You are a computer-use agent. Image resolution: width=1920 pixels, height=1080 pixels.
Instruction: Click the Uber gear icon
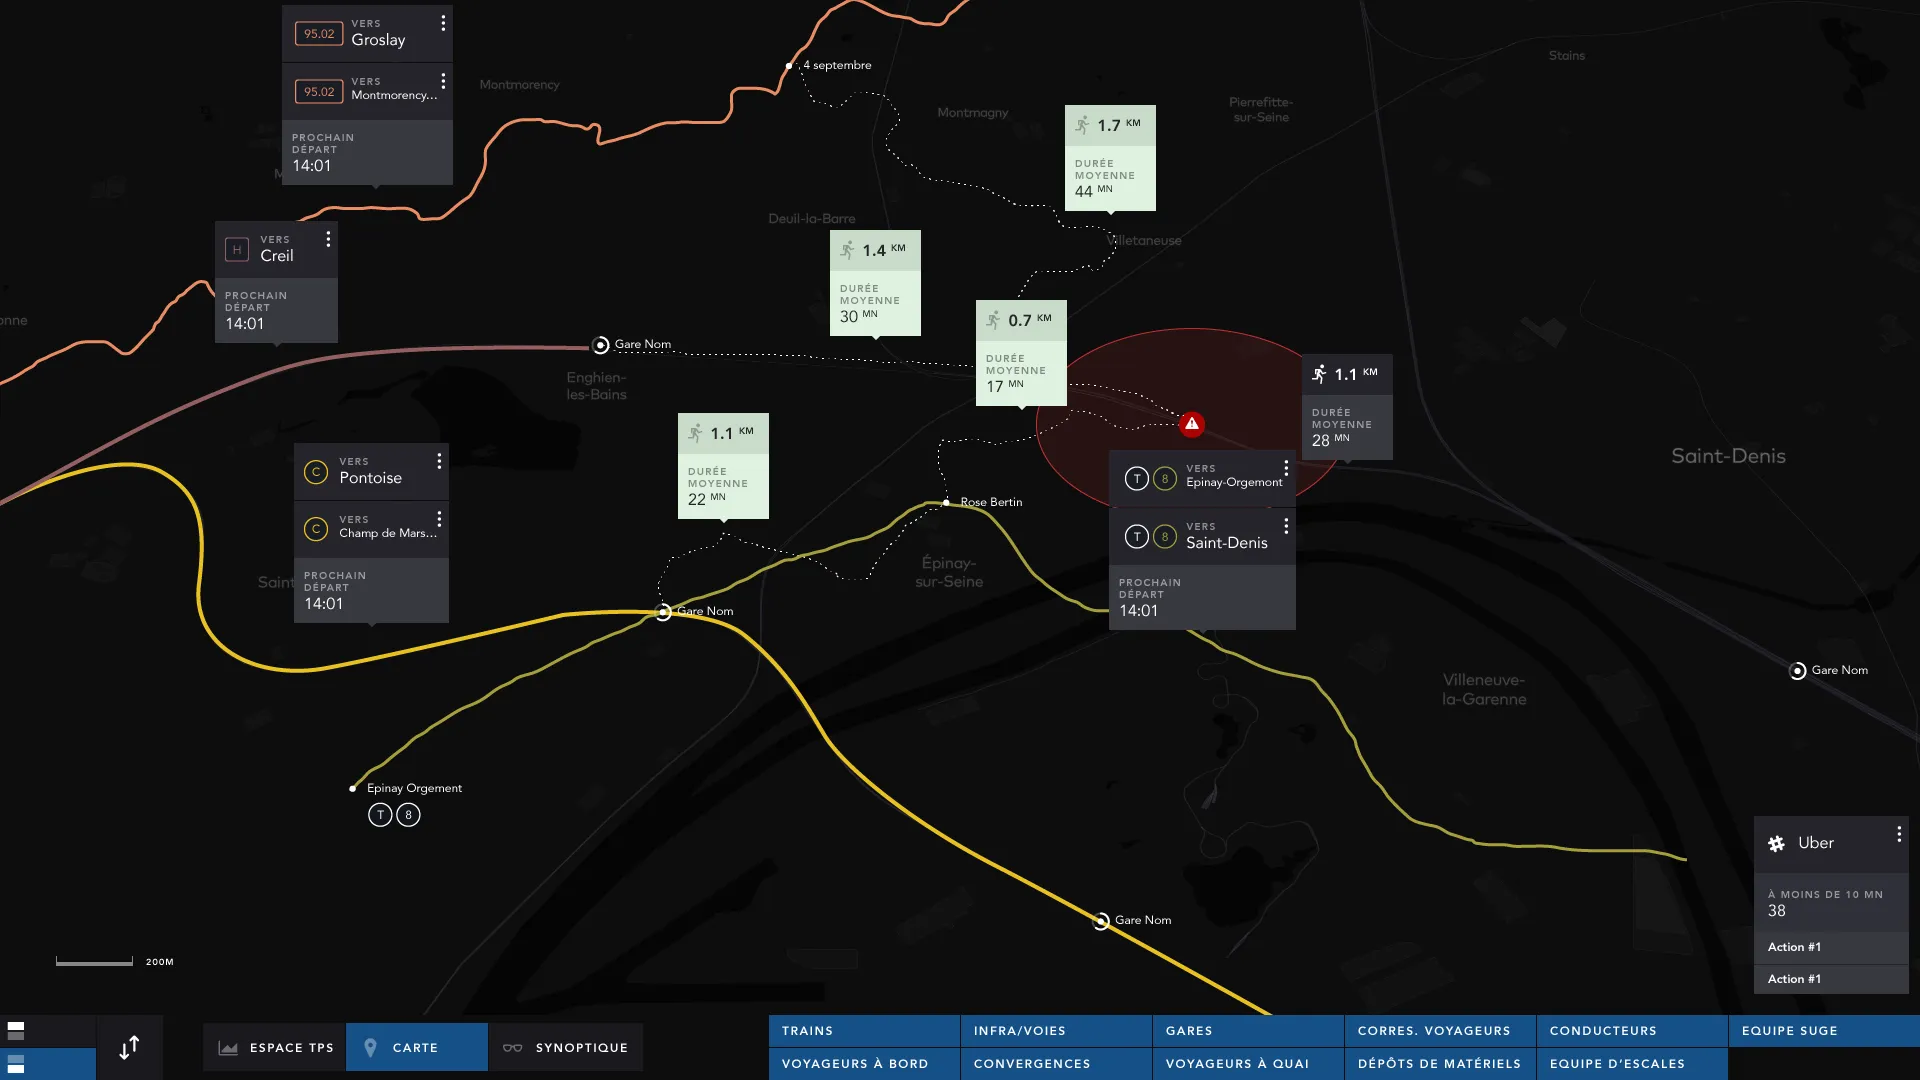1776,843
